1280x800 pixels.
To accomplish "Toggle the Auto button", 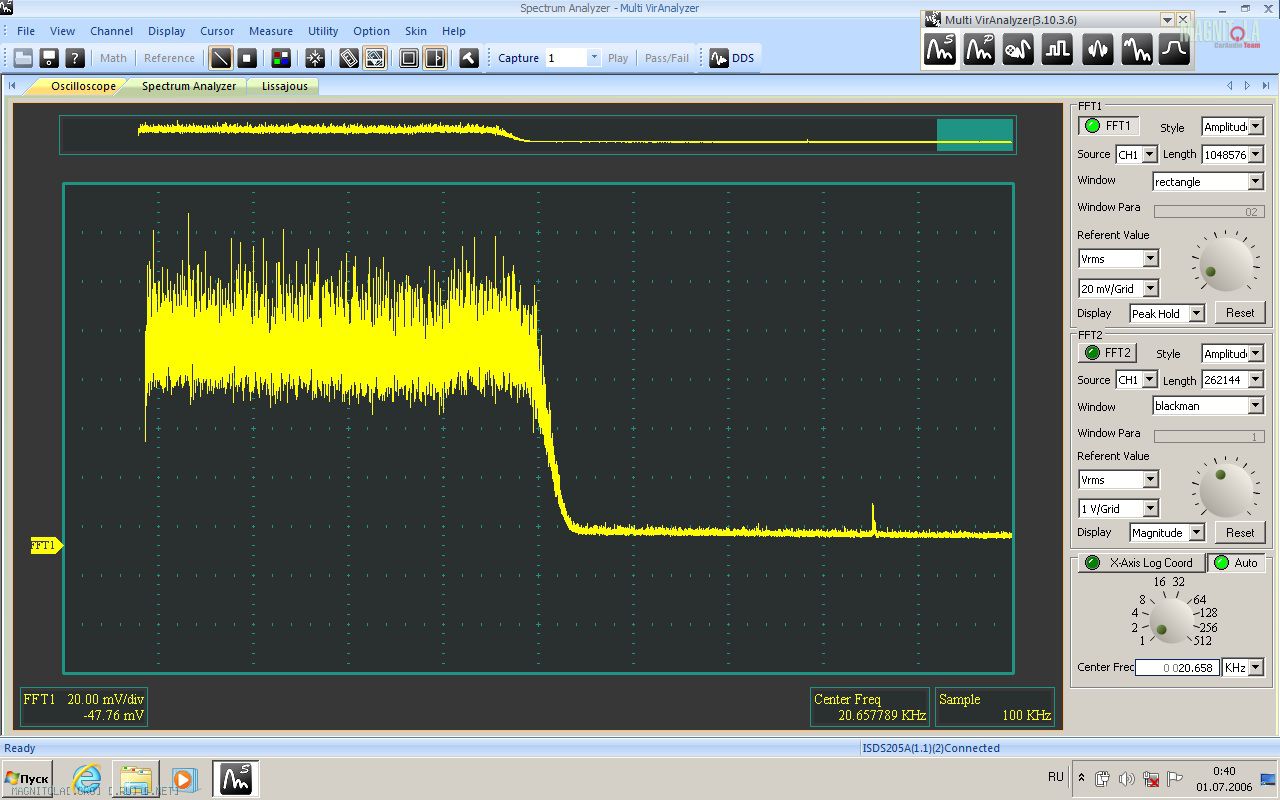I will click(1236, 563).
